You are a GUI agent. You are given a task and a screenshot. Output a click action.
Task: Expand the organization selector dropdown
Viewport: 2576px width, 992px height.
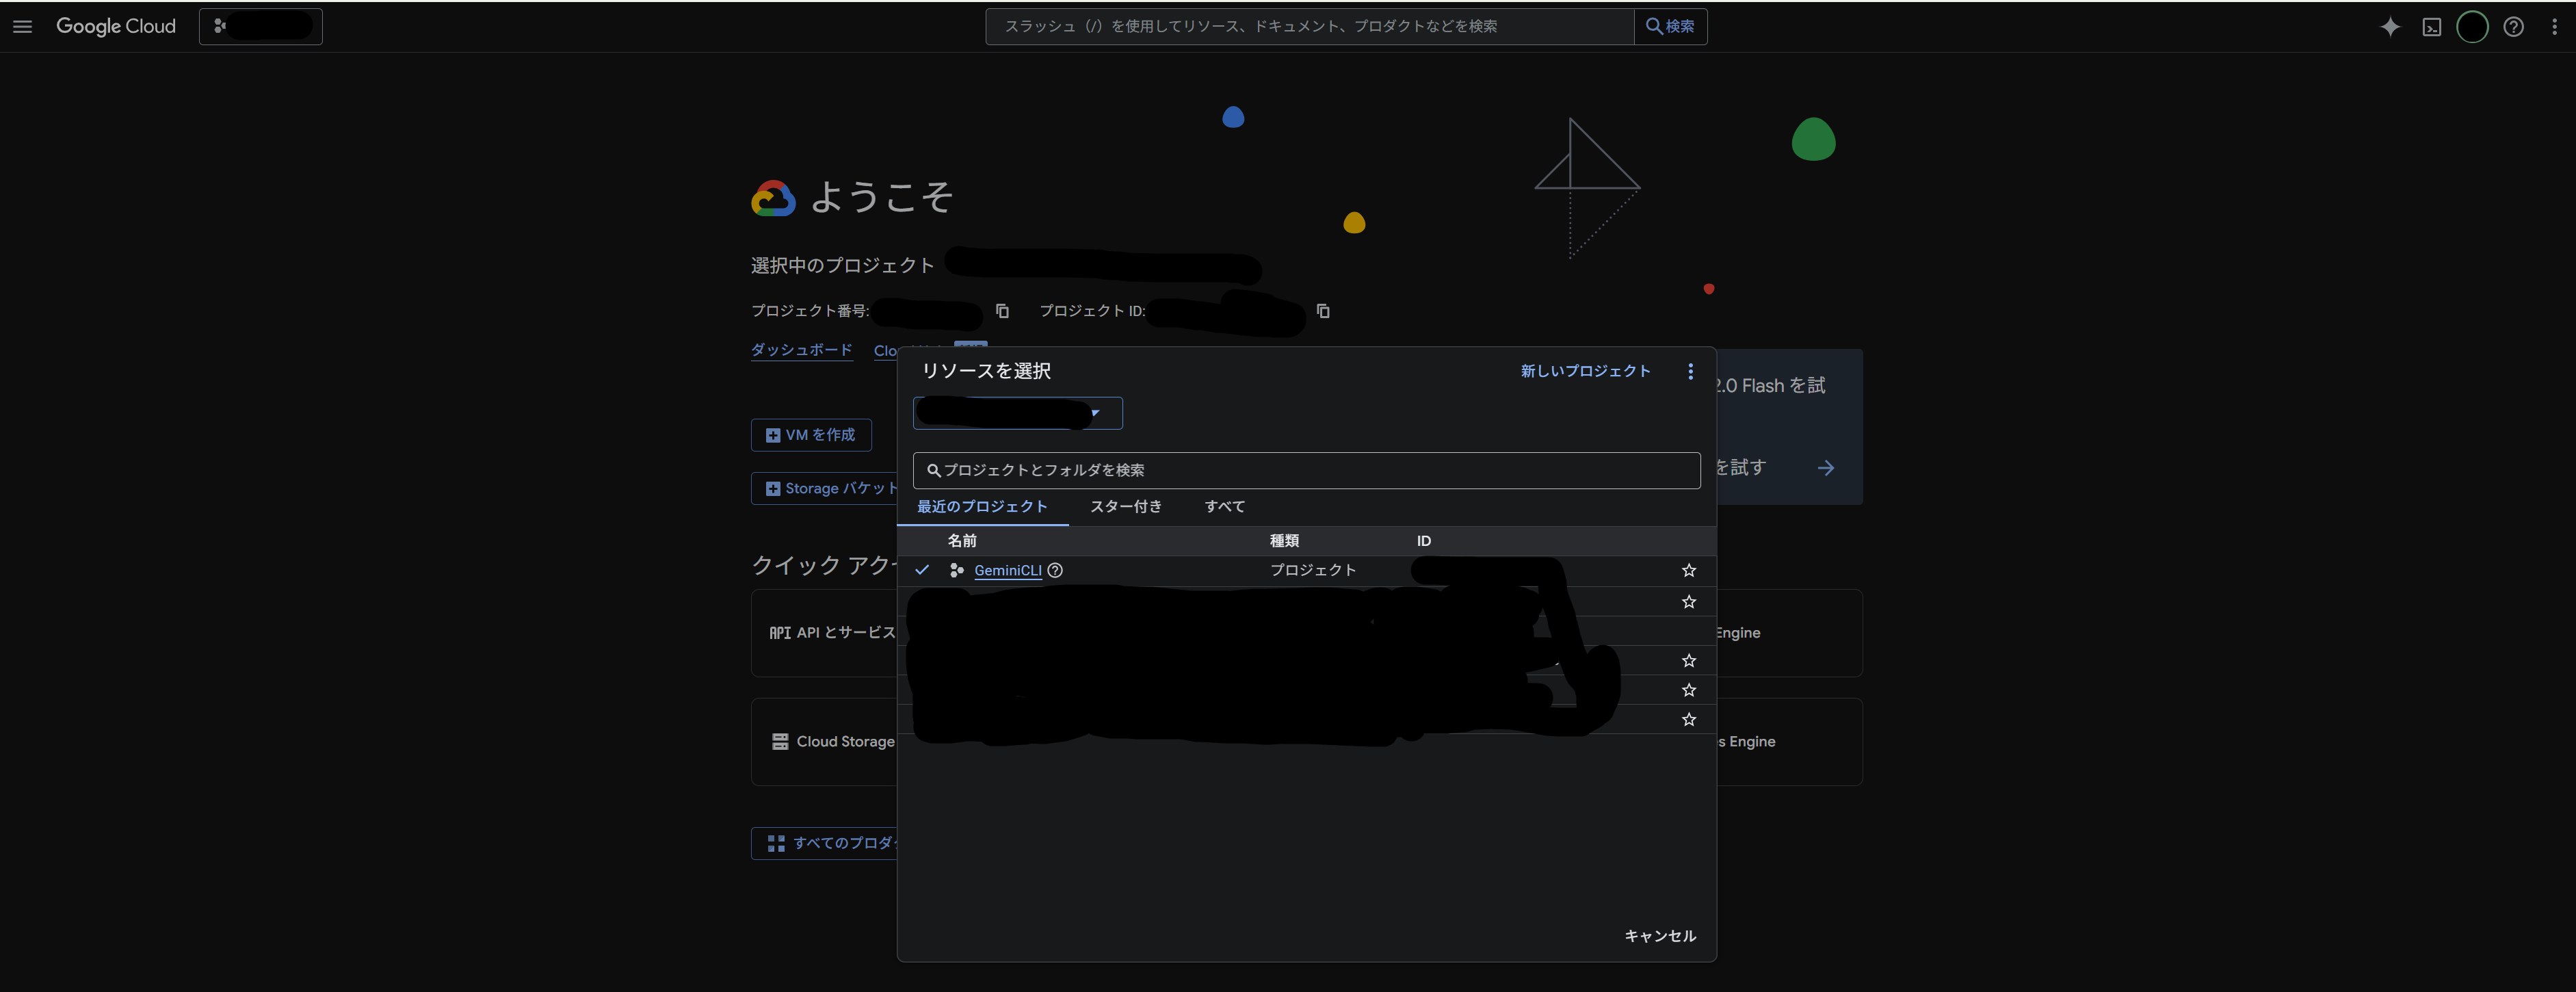pos(1017,413)
